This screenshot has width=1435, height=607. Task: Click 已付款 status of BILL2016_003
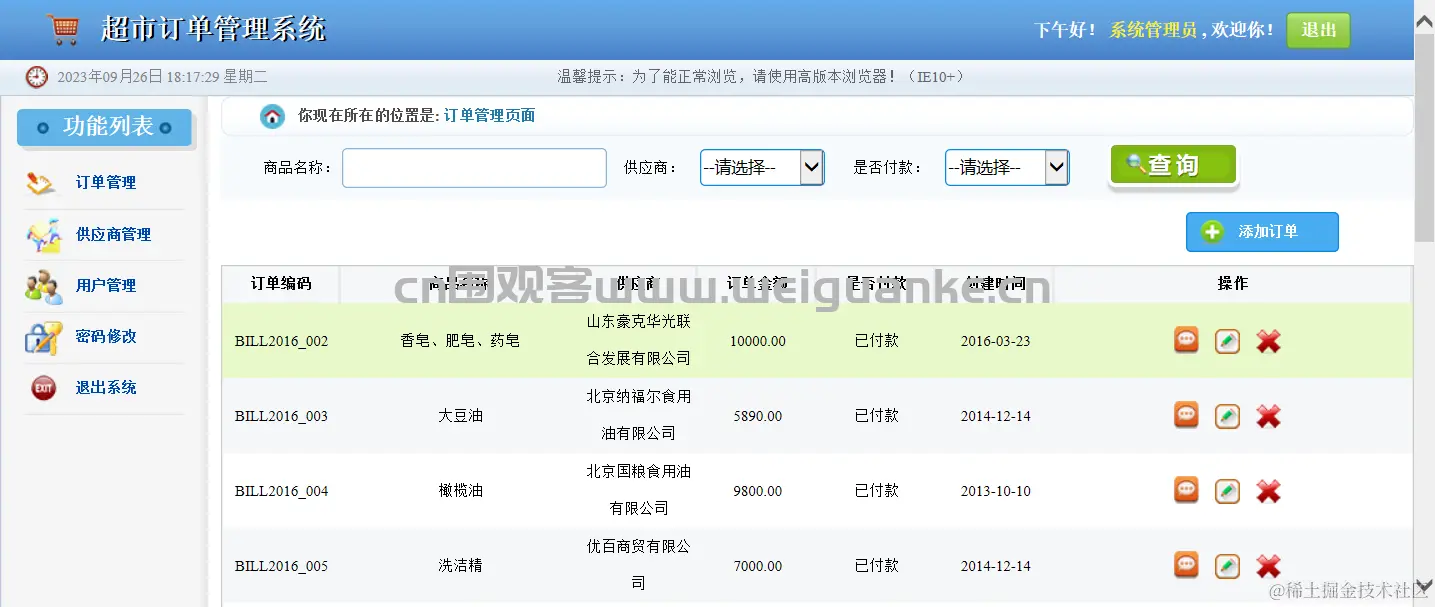pyautogui.click(x=877, y=415)
